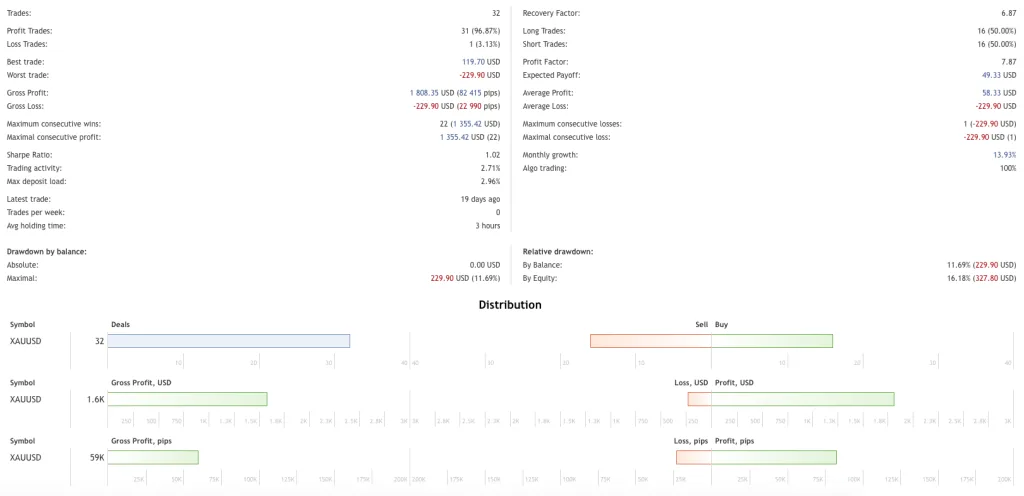The height and width of the screenshot is (496, 1024).
Task: Select the Gross Profit, USD green bar
Action: pyautogui.click(x=187, y=399)
